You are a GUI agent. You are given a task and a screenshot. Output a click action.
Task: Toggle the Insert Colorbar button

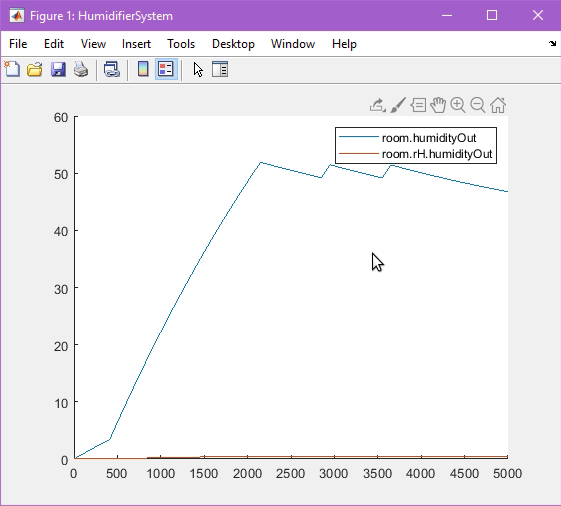pyautogui.click(x=143, y=69)
